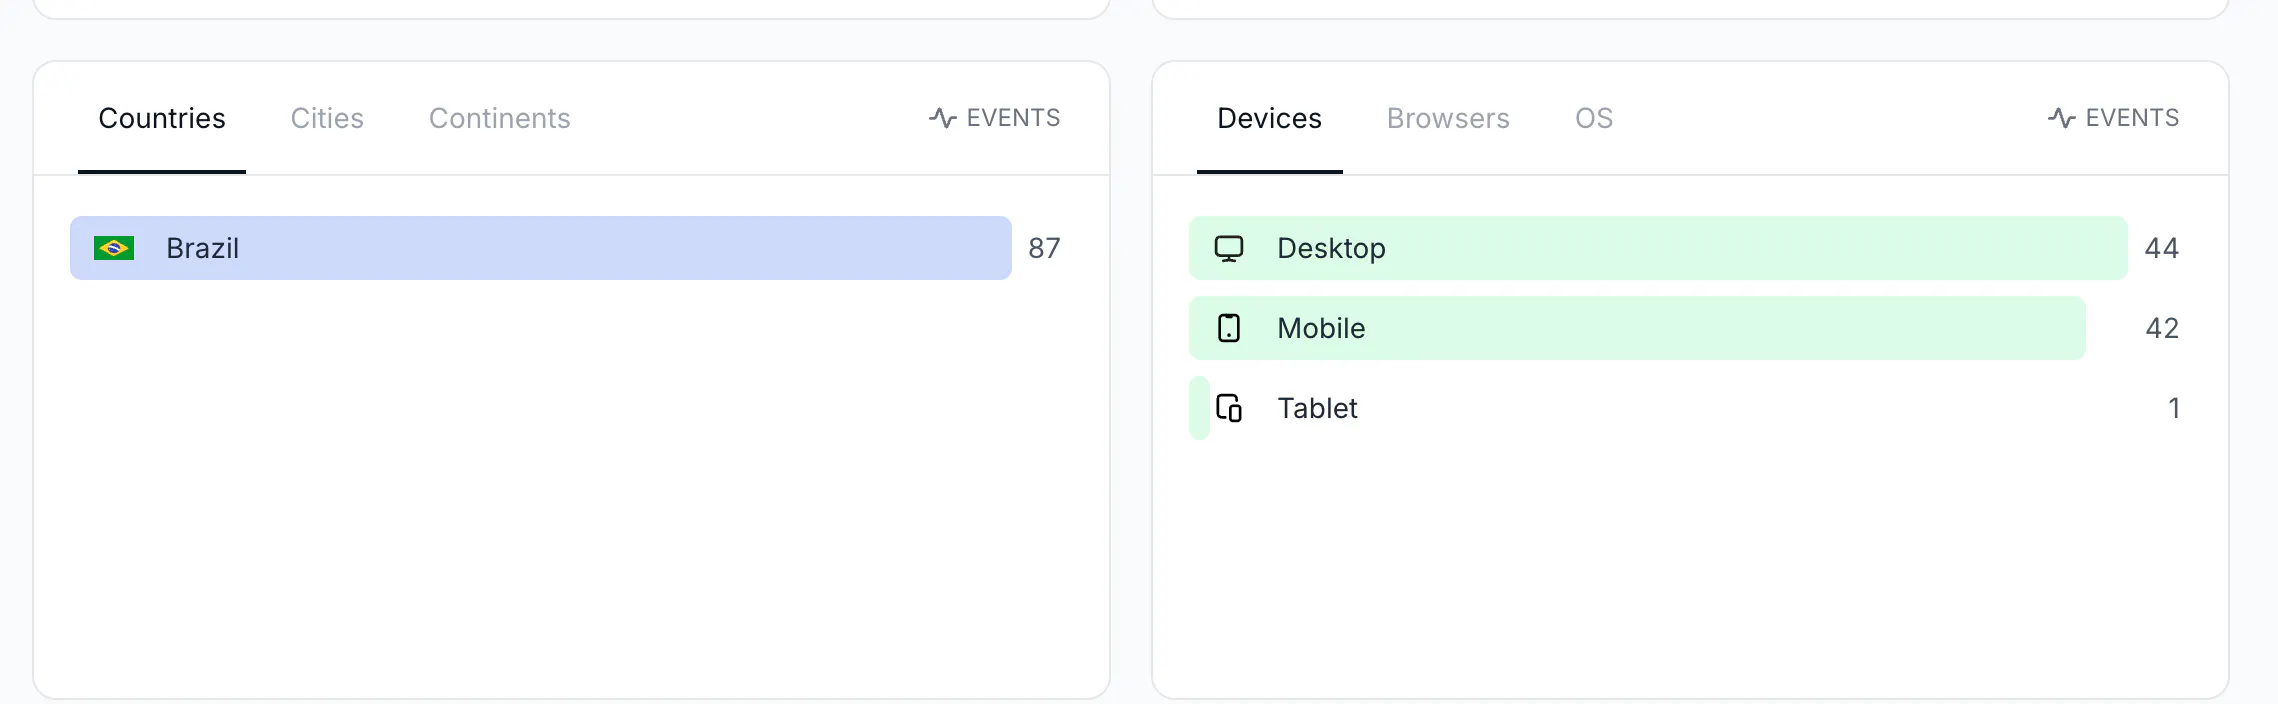Click the activity pulse icon in Devices card
The height and width of the screenshot is (704, 2278).
tap(2061, 118)
